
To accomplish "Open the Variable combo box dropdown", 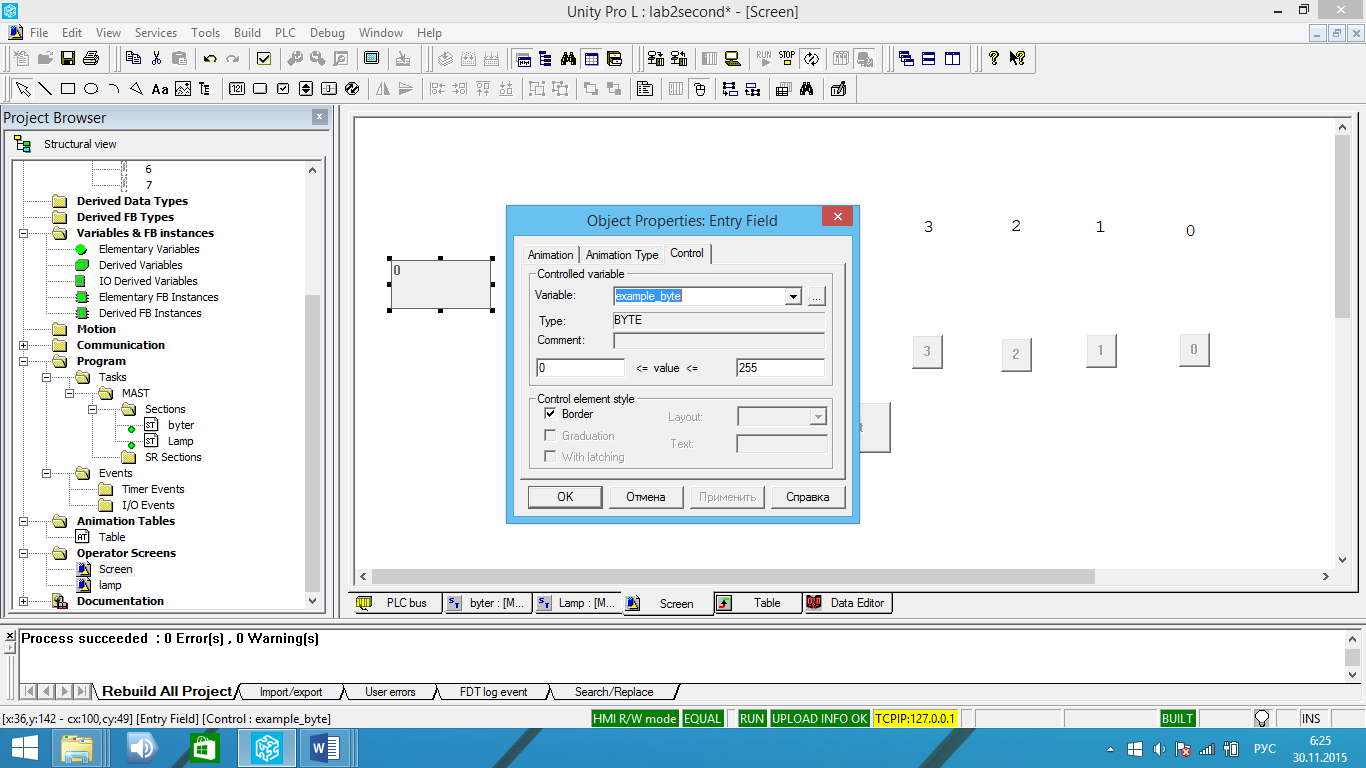I will tap(793, 296).
